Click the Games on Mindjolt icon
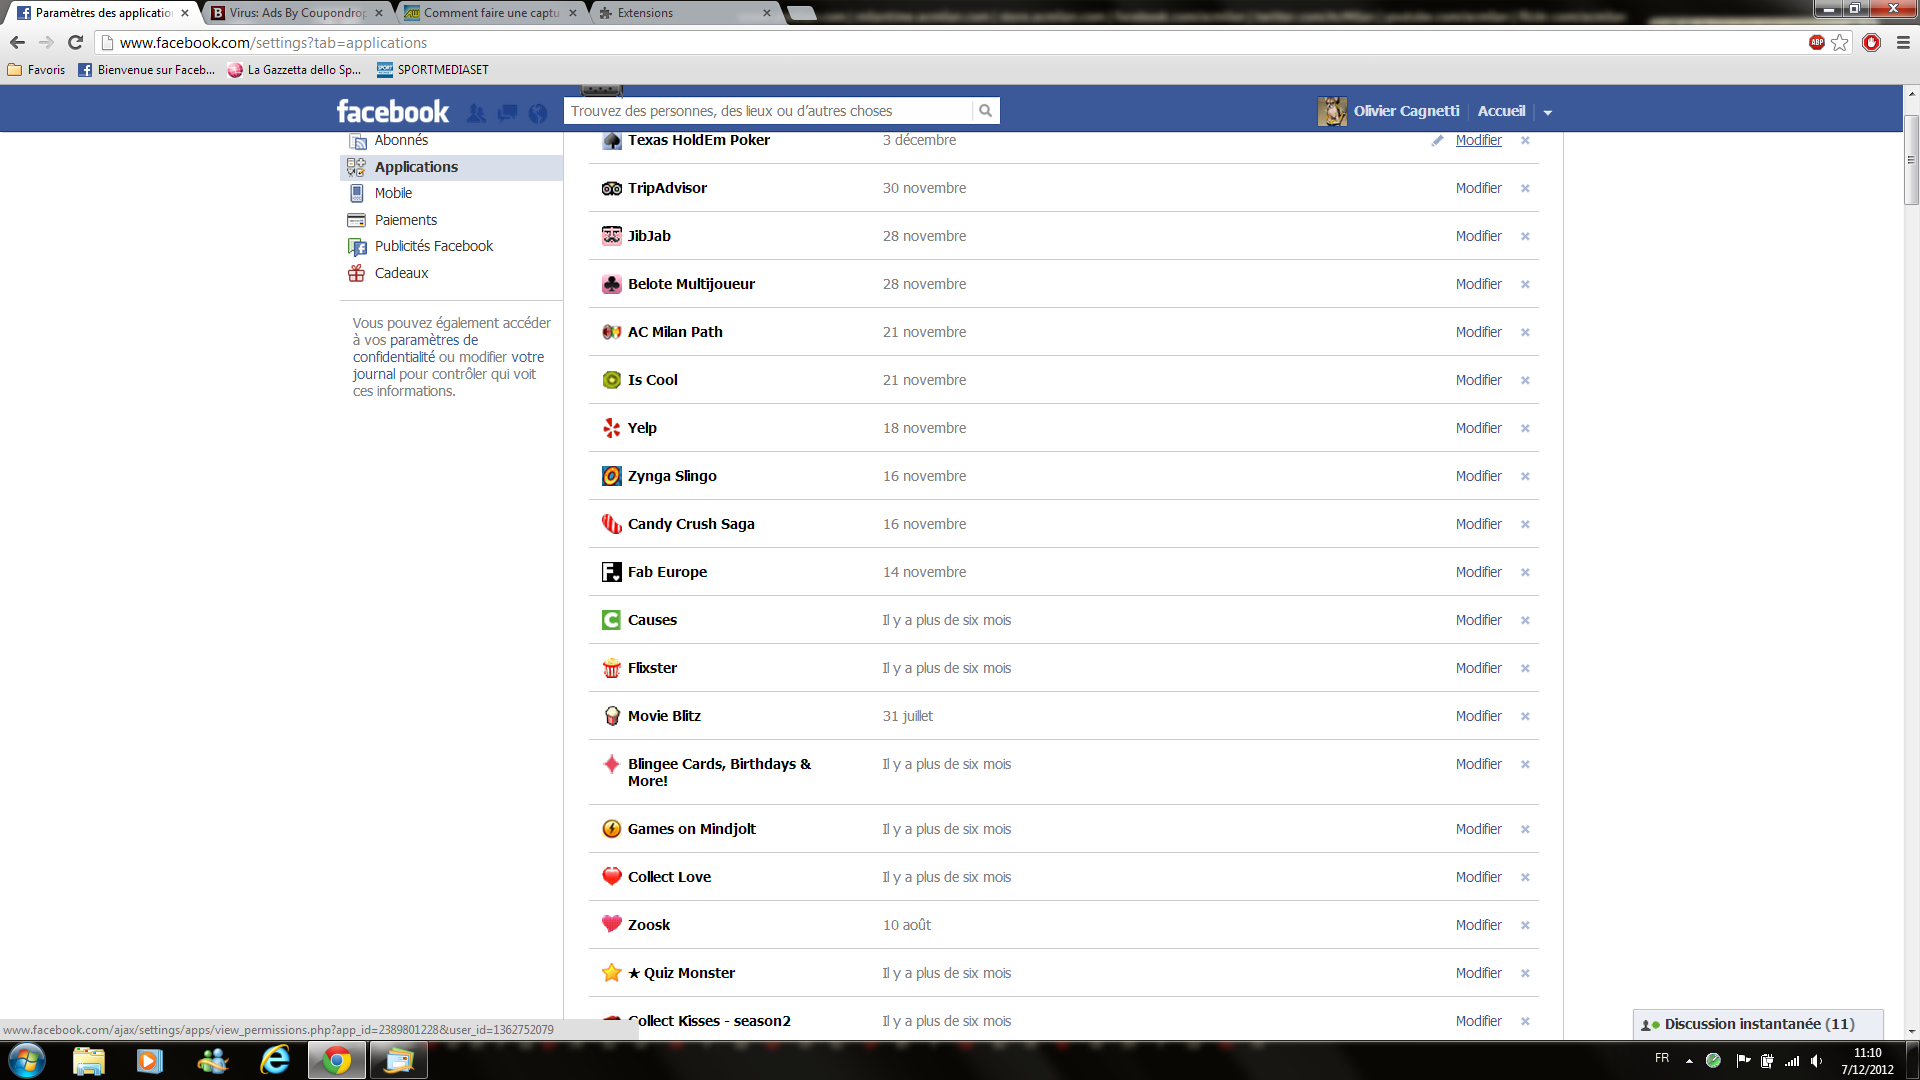Viewport: 1920px width, 1080px height. (611, 829)
